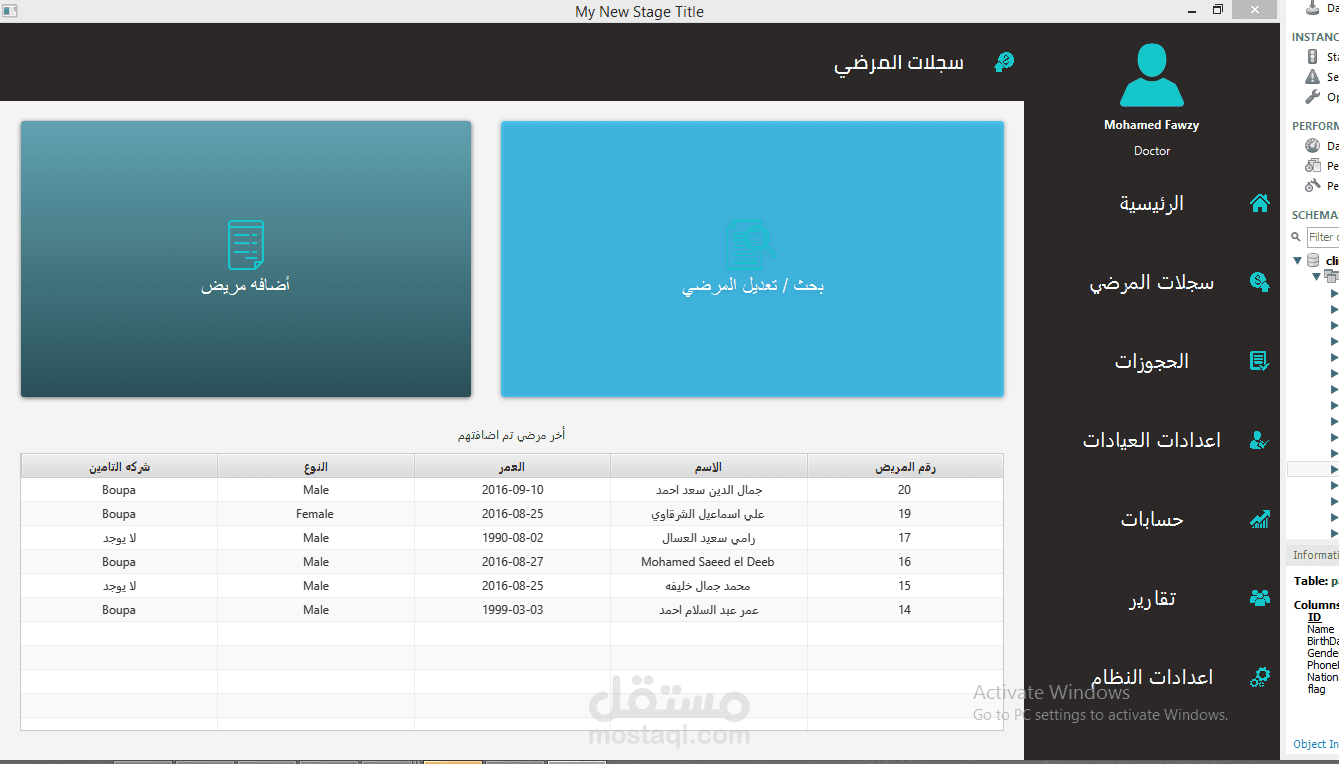Viewport: 1339px width, 764px height.
Task: Click the date 2016-09-10 cell
Action: (x=512, y=490)
